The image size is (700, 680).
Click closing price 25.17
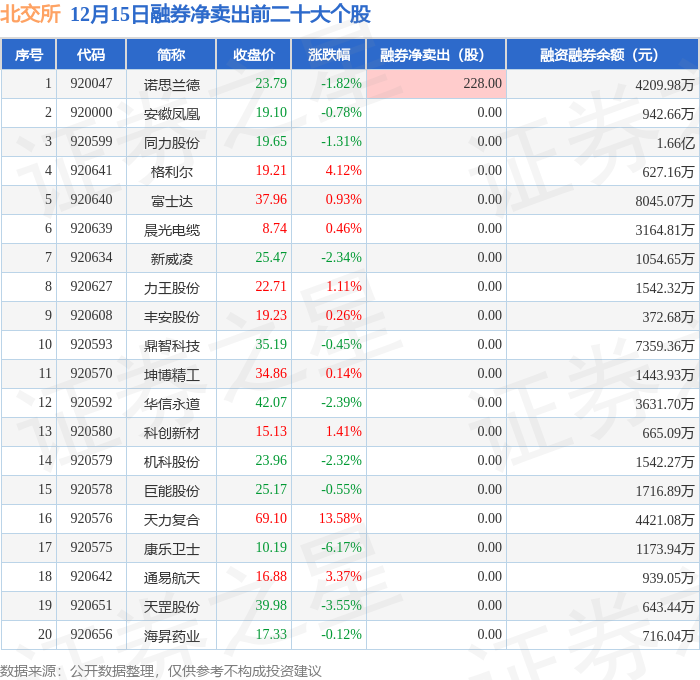point(271,490)
